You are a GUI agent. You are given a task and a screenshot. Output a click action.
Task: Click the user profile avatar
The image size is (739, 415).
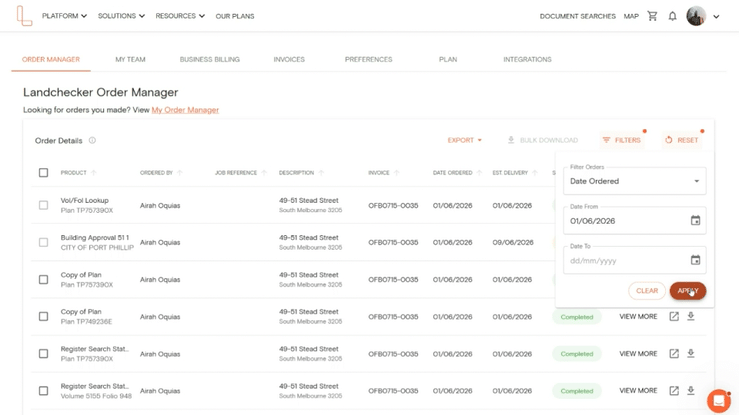pyautogui.click(x=696, y=16)
